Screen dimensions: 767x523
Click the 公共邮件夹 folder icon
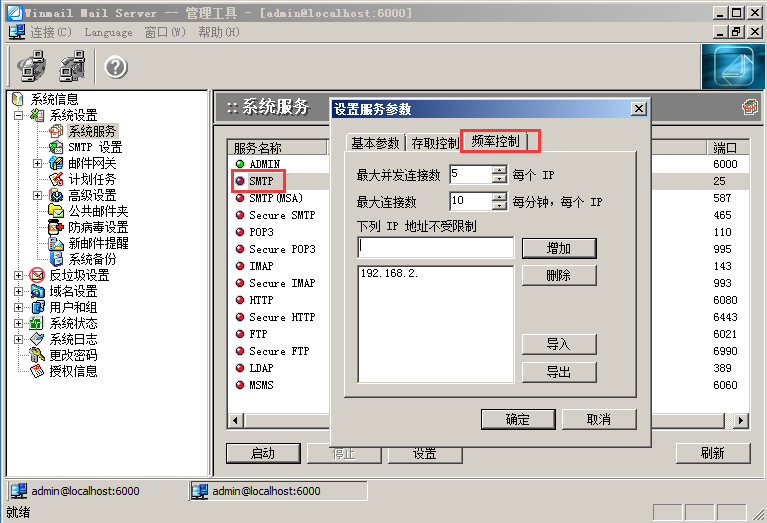56,211
